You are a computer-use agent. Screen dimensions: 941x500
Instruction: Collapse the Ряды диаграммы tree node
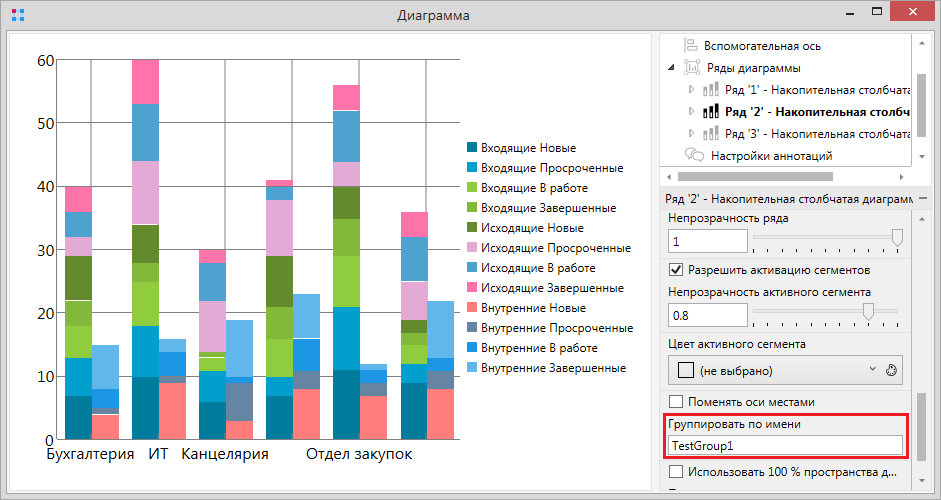point(670,68)
